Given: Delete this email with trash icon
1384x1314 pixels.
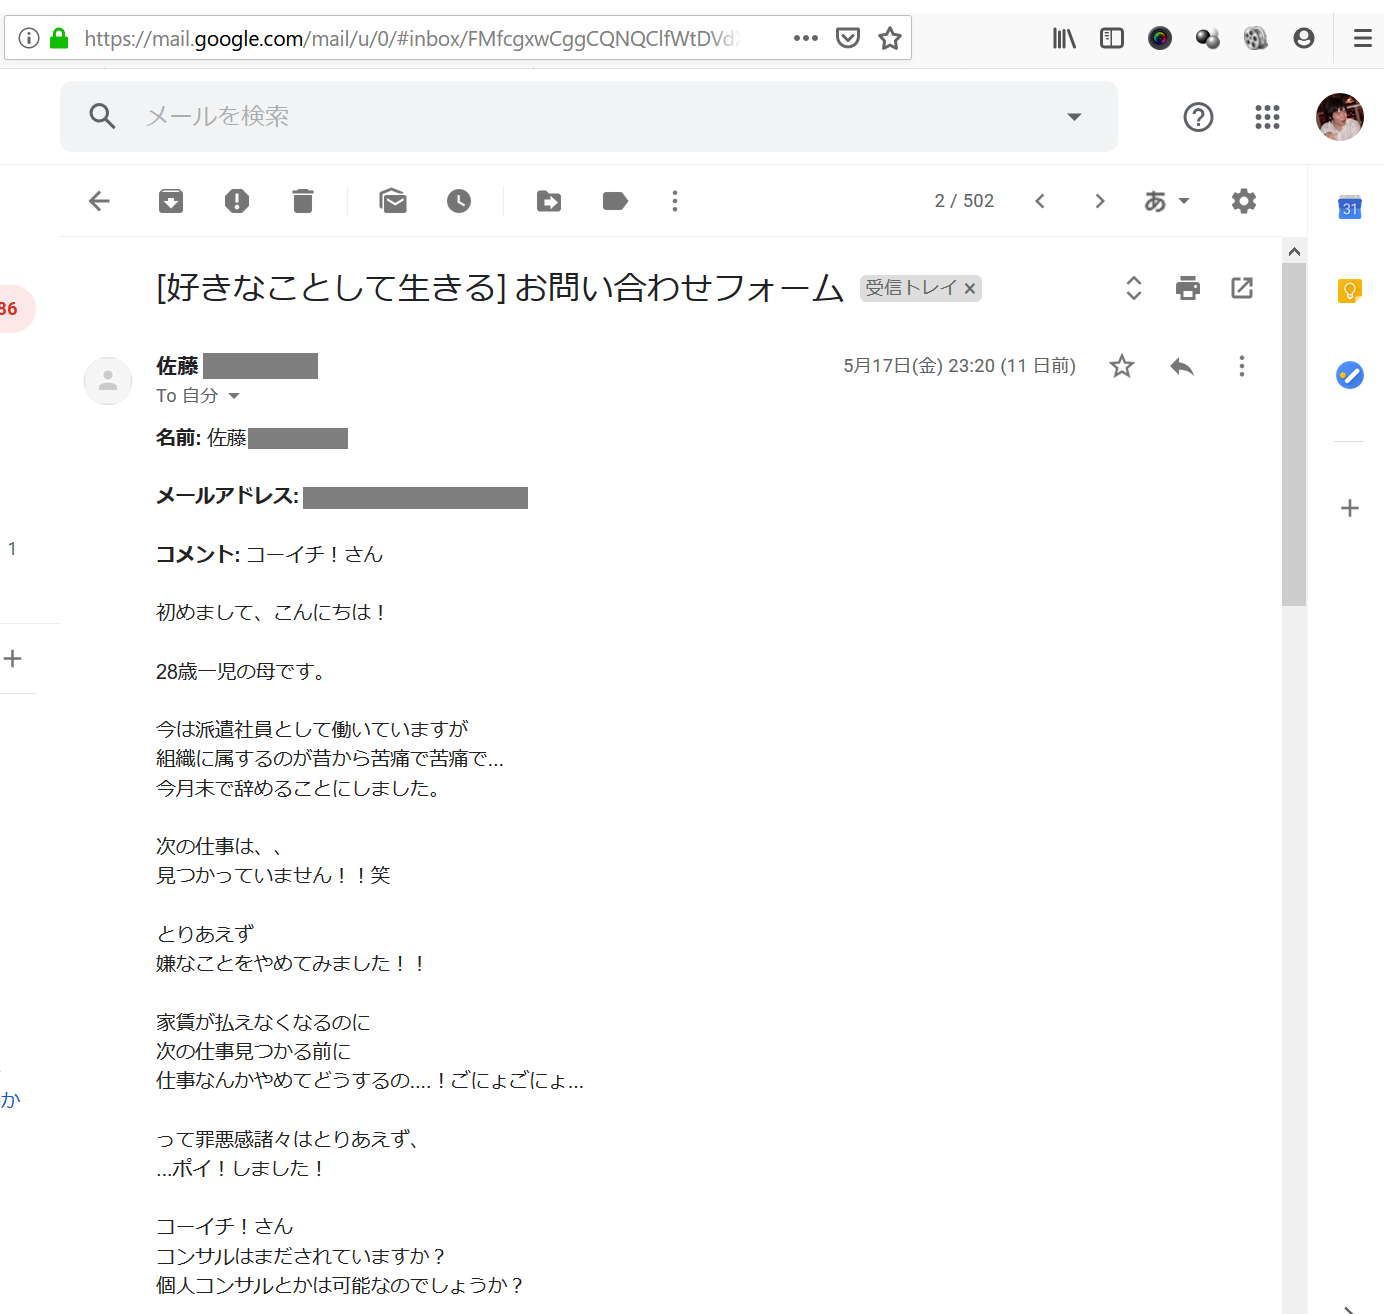Looking at the screenshot, I should coord(303,201).
